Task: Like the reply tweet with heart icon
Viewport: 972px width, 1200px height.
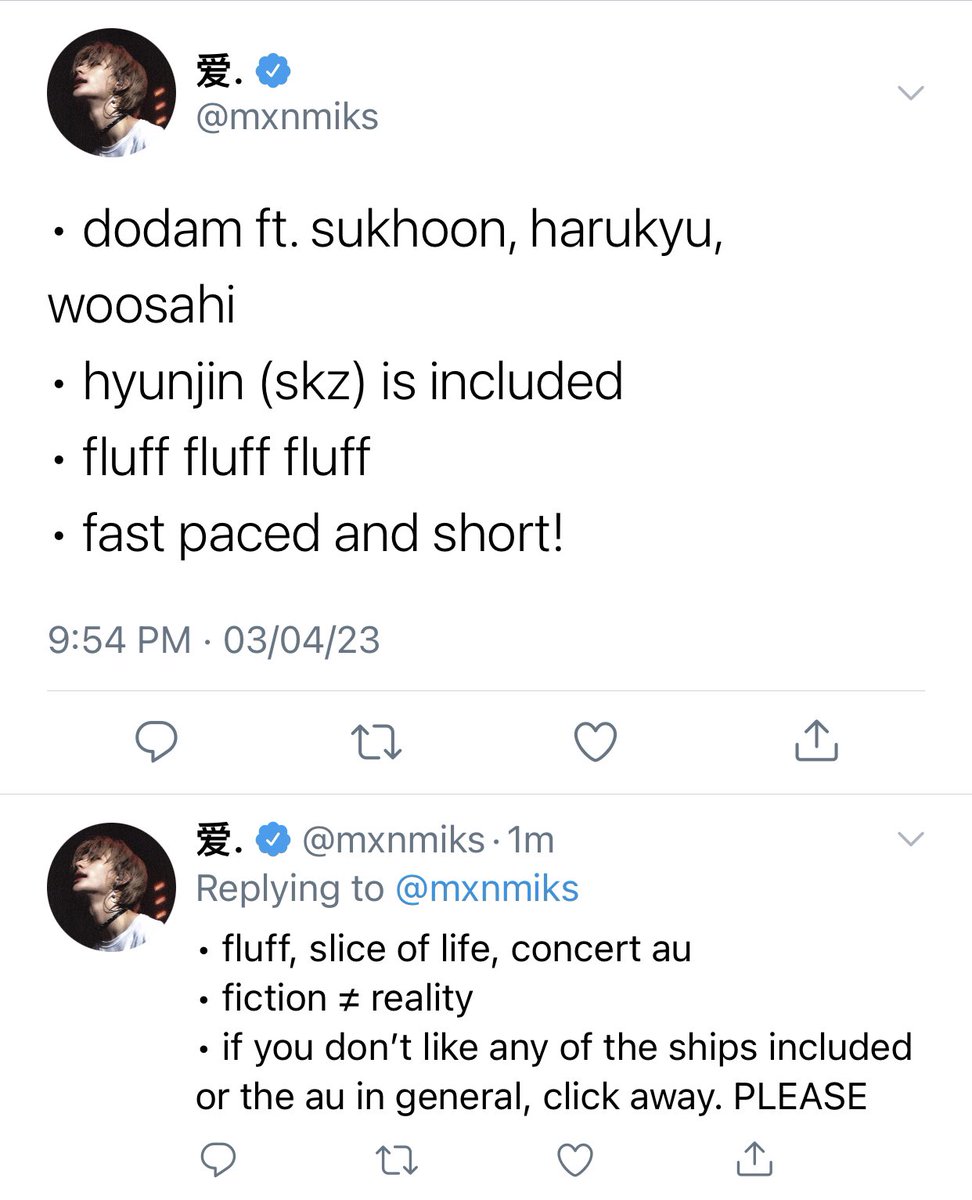Action: 575,1160
